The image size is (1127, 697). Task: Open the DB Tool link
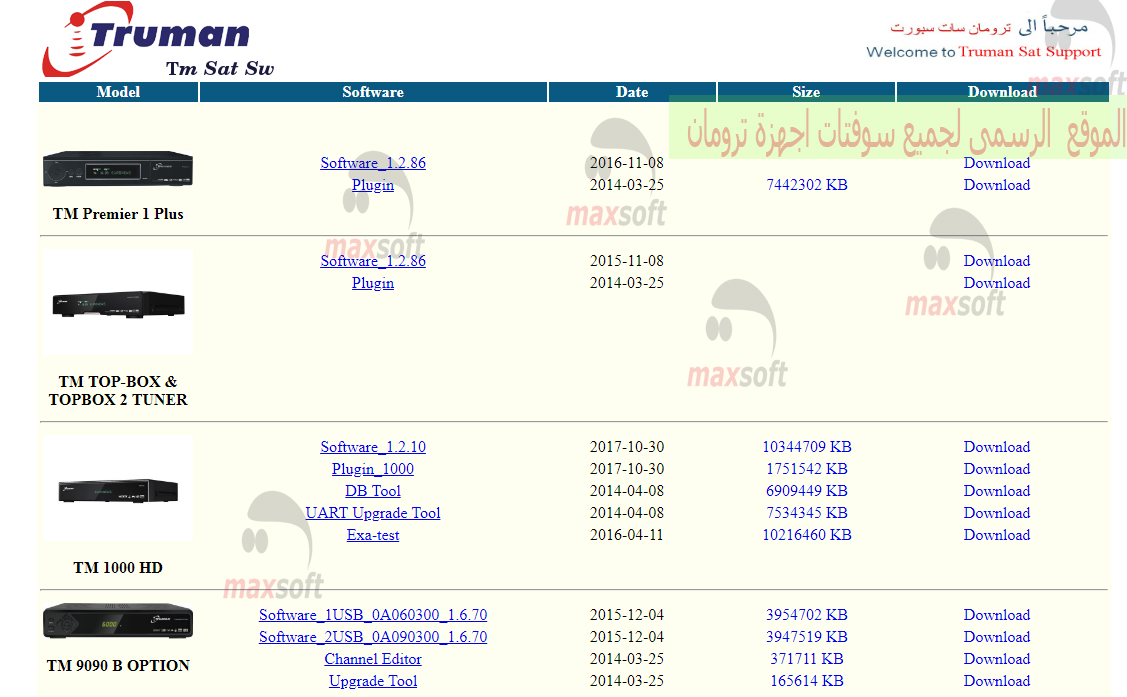click(x=373, y=491)
